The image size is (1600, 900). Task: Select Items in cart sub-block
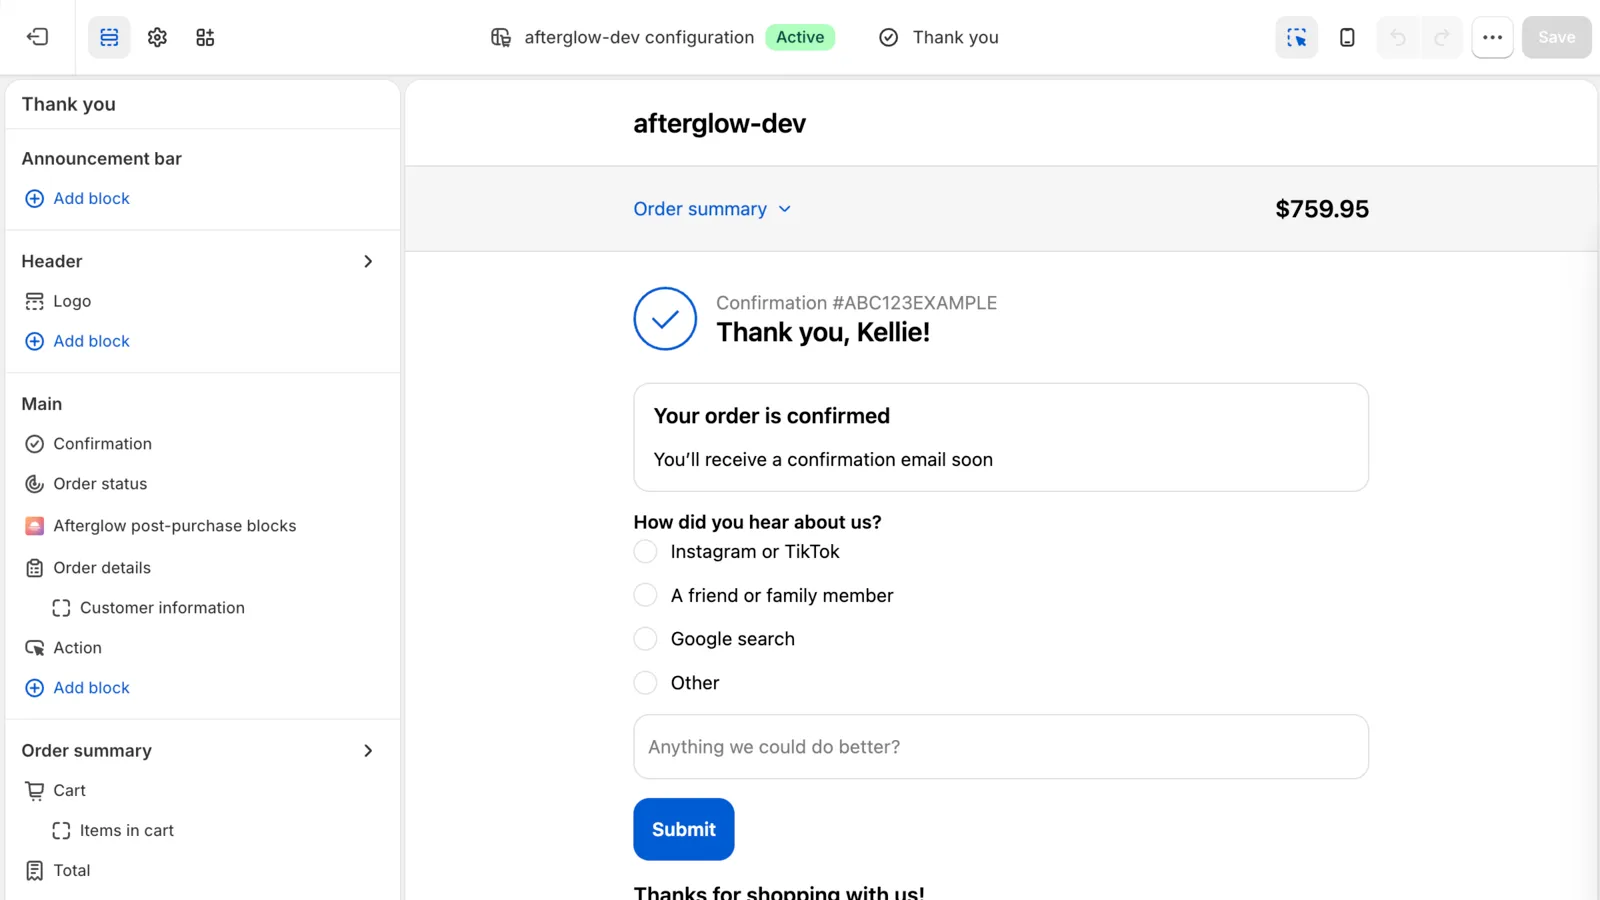[x=113, y=831]
